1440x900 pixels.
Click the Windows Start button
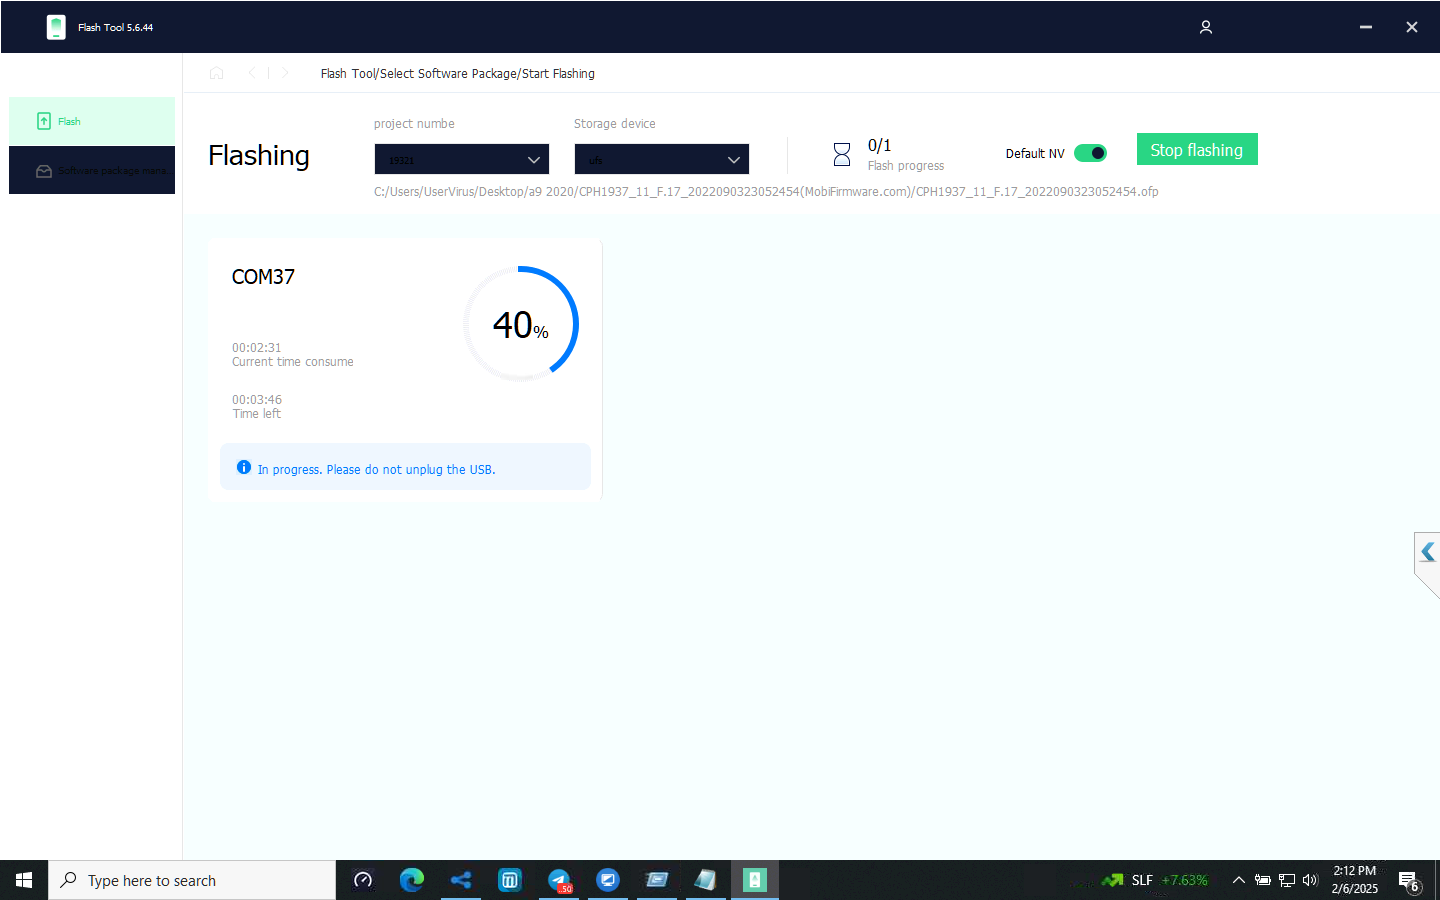point(24,880)
